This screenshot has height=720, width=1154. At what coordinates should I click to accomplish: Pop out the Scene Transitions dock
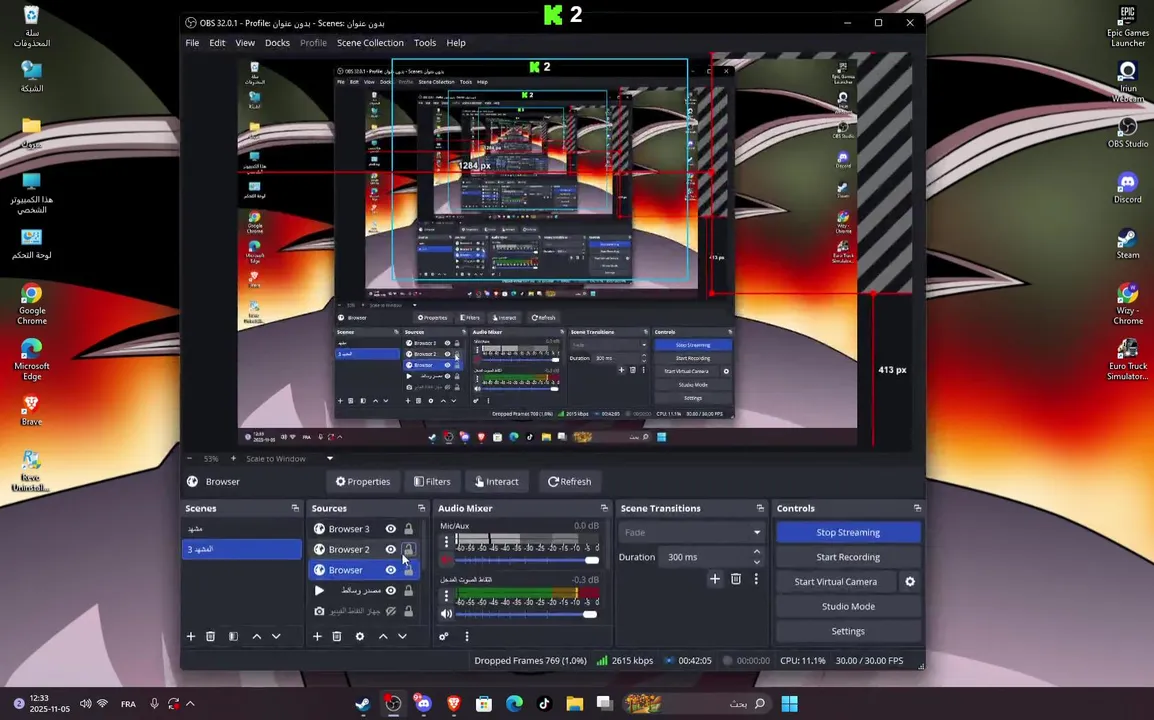point(760,508)
